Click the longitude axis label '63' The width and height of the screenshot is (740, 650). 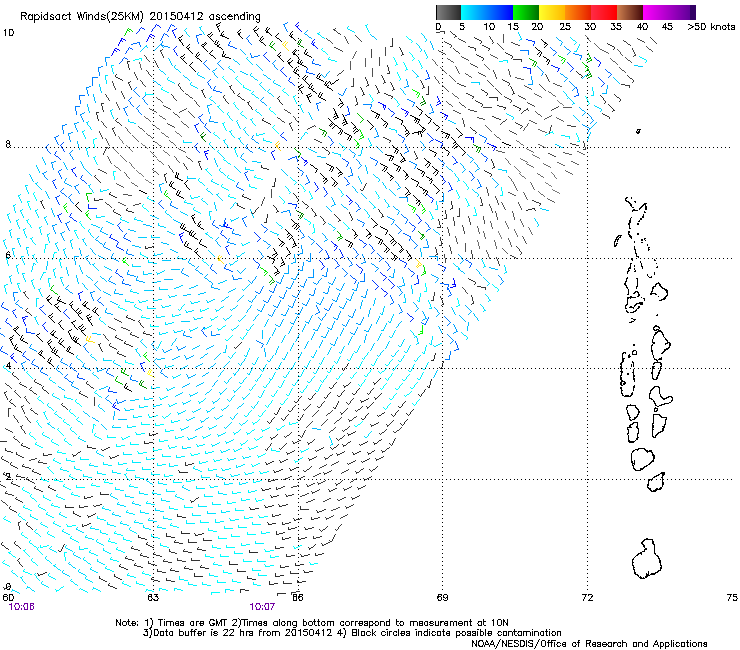[153, 597]
